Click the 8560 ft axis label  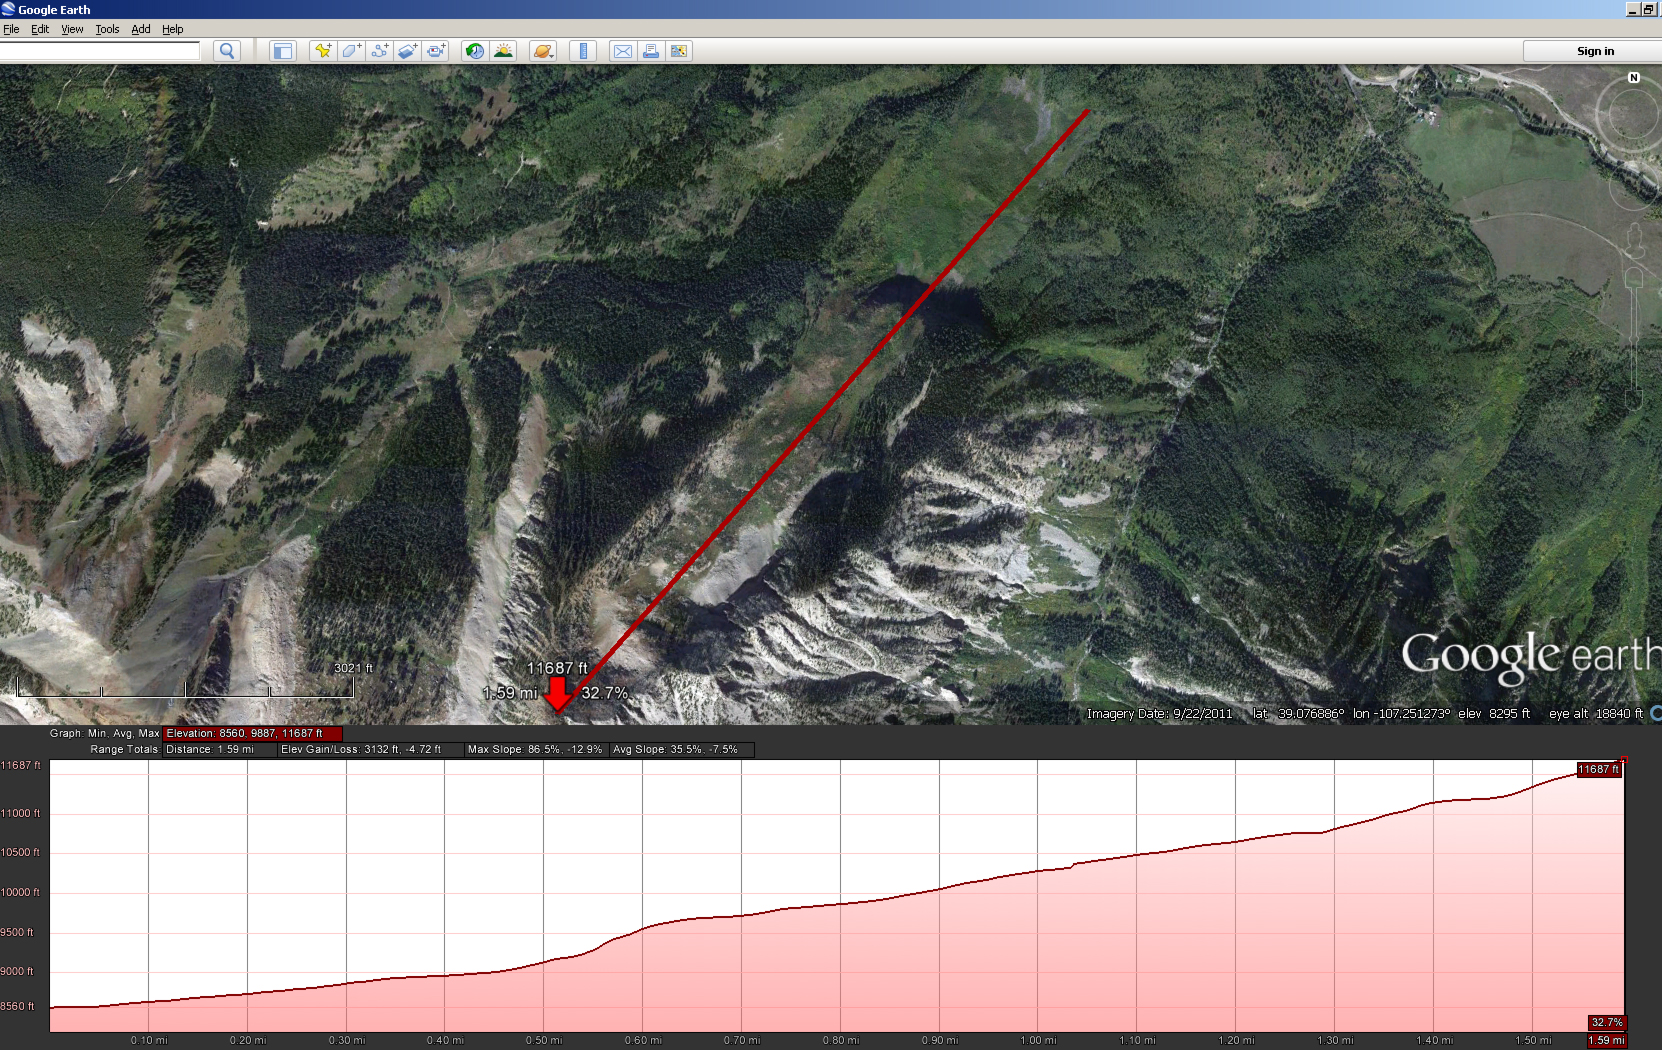pyautogui.click(x=17, y=1006)
